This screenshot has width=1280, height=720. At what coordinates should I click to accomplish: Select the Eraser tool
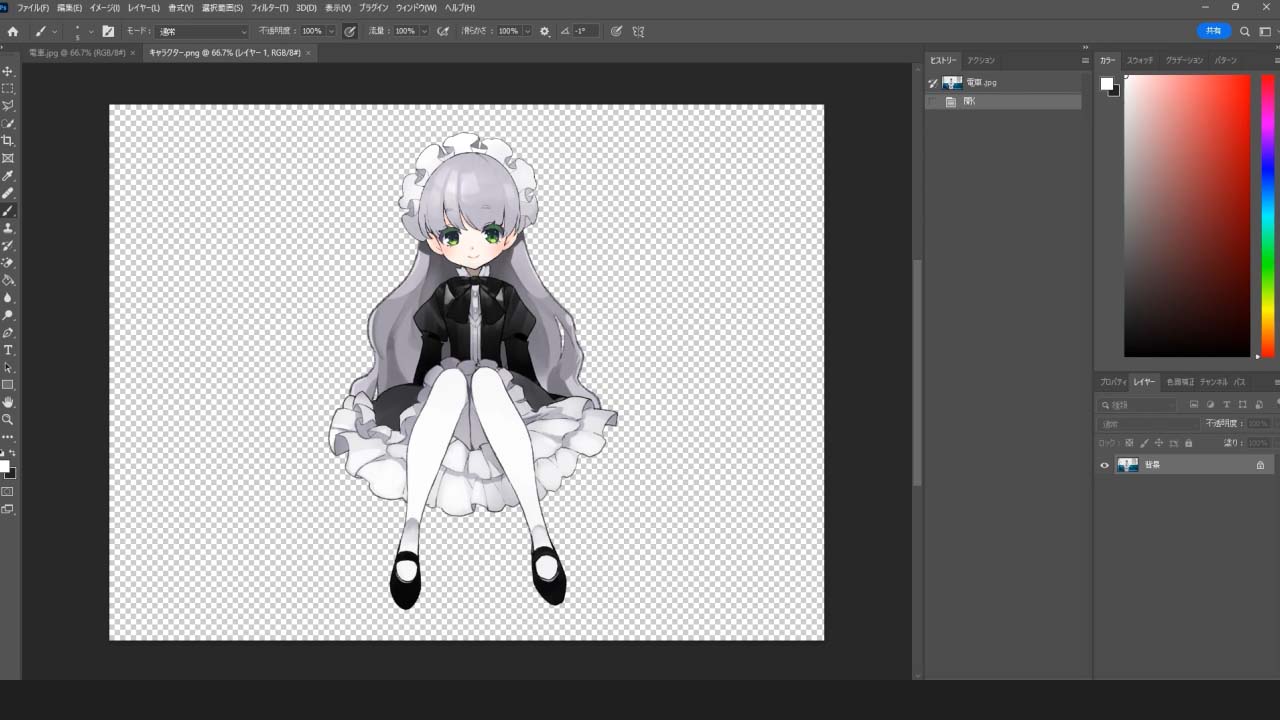pos(8,263)
